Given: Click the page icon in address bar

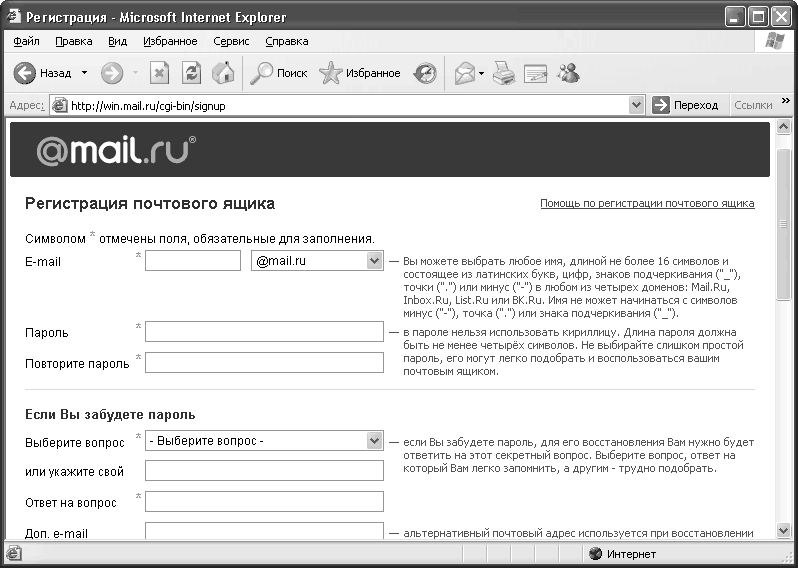Looking at the screenshot, I should coord(60,106).
